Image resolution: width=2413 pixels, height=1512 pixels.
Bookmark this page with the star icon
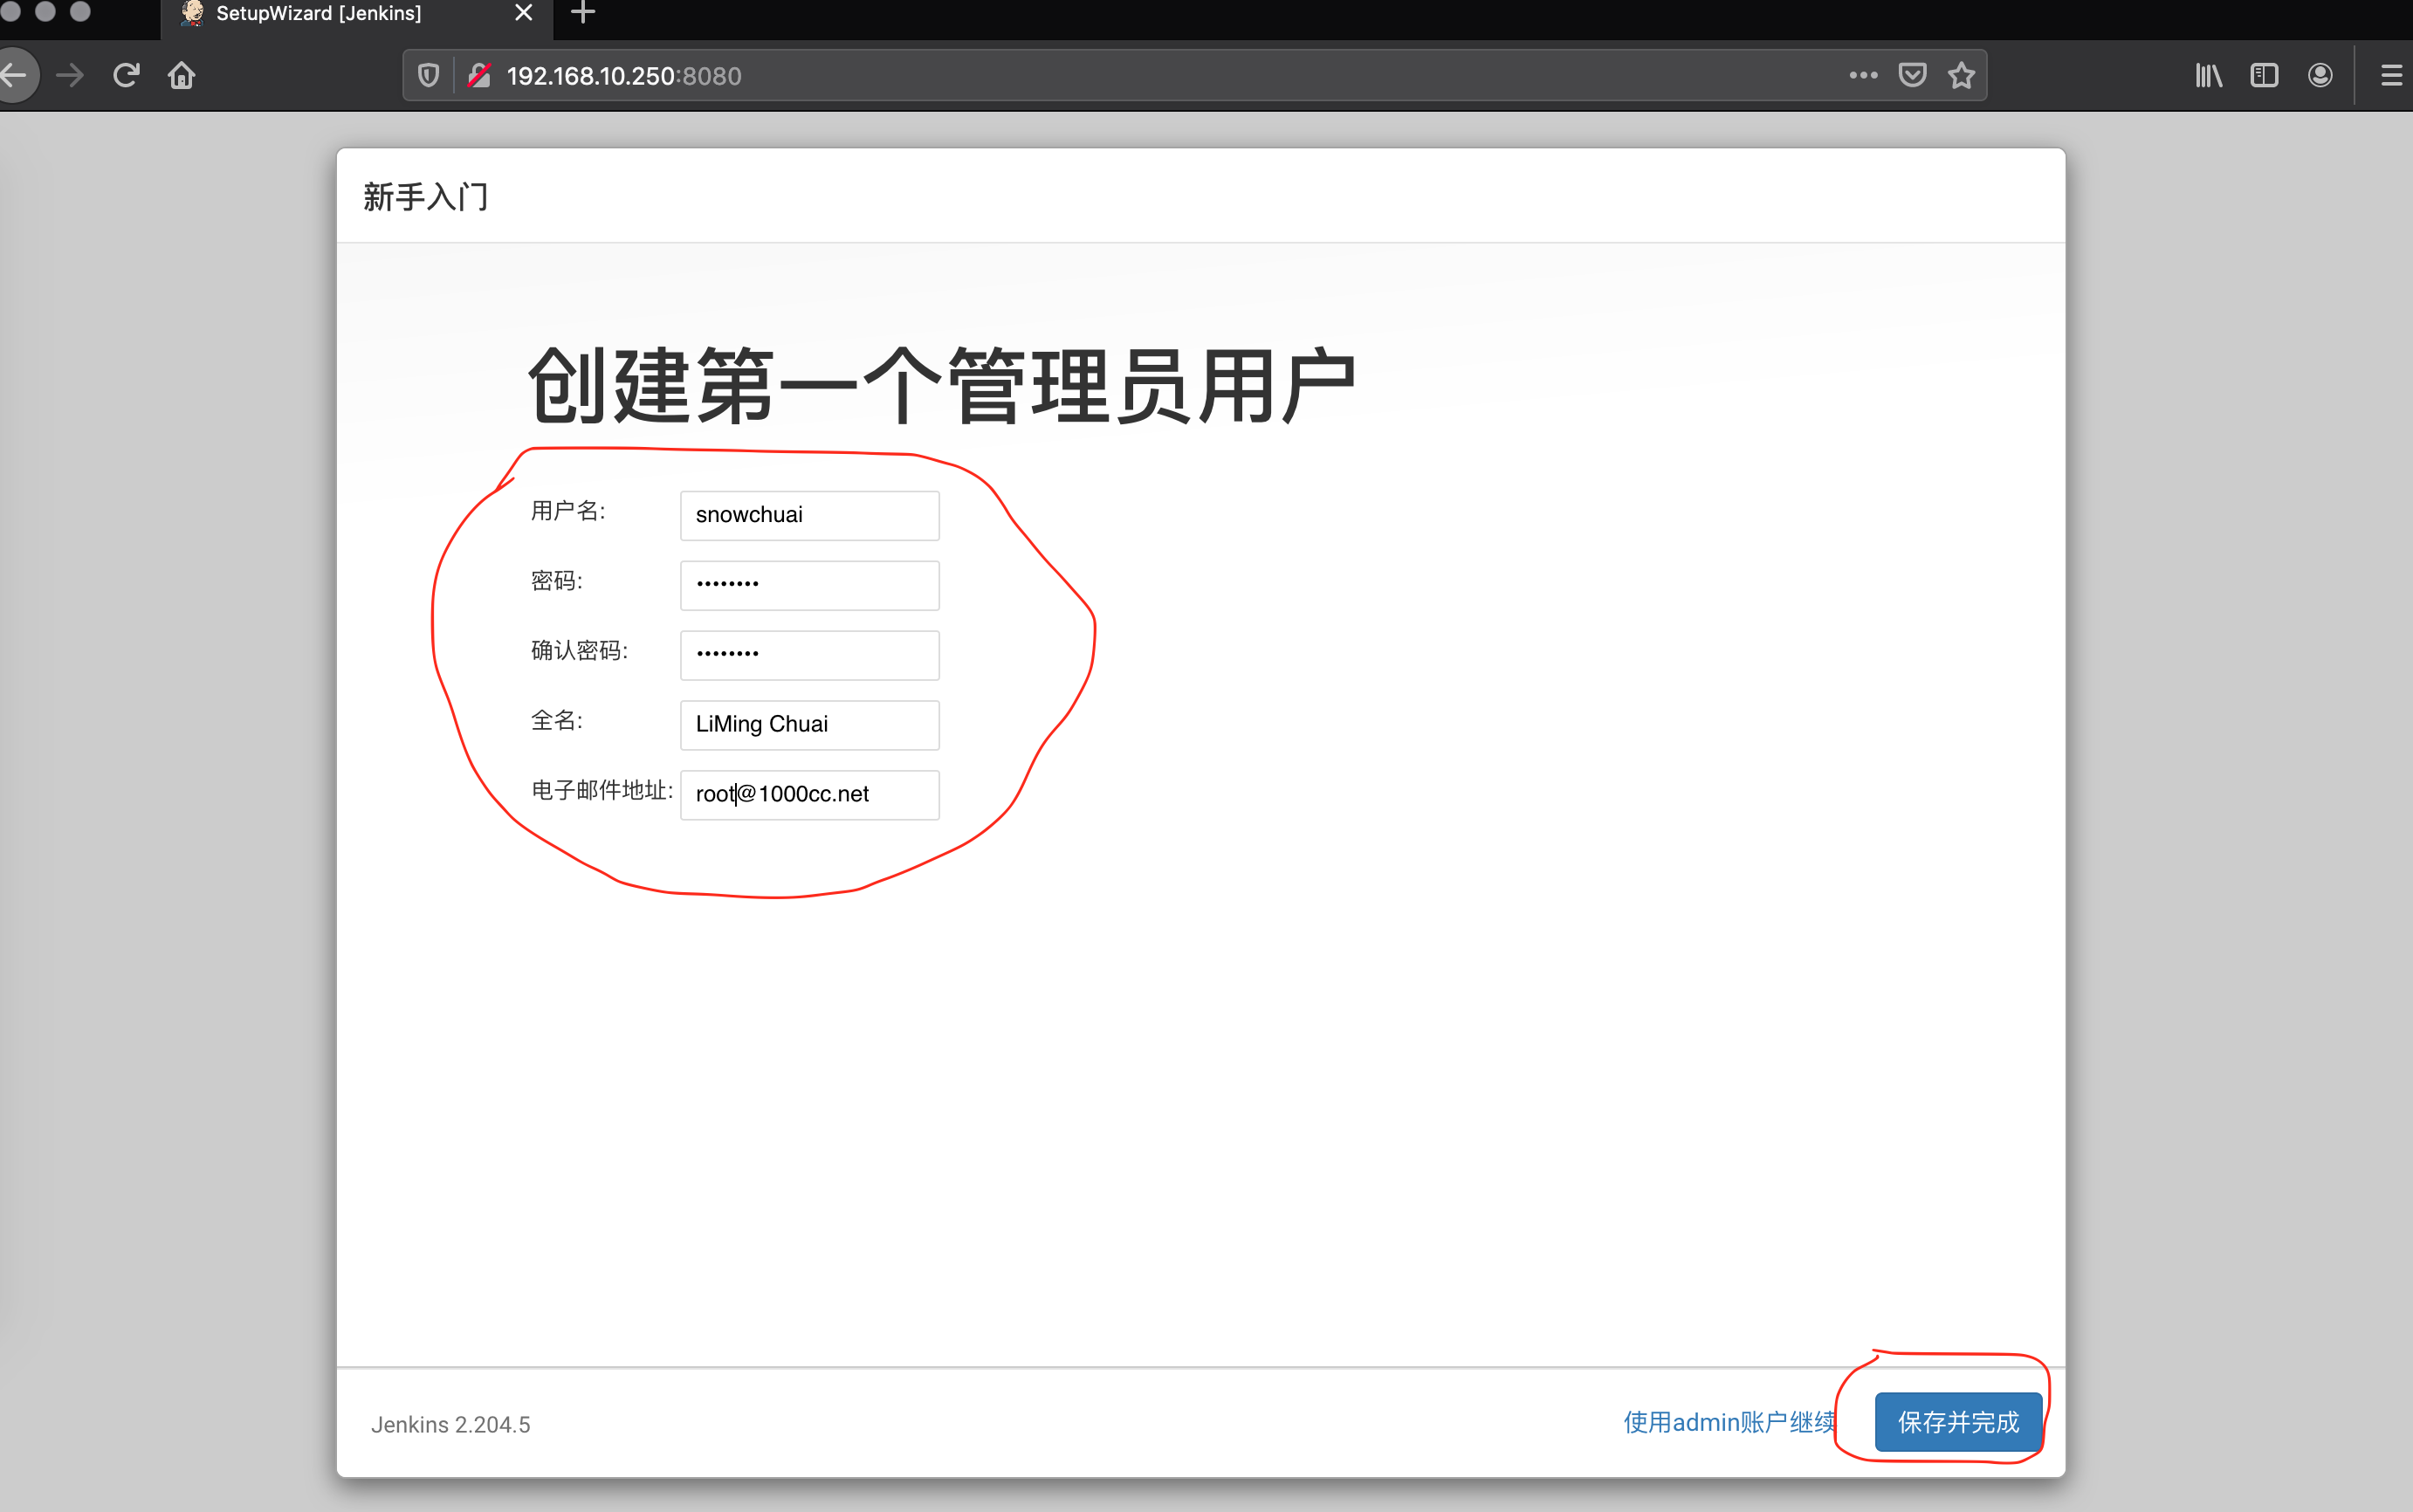coord(1961,75)
